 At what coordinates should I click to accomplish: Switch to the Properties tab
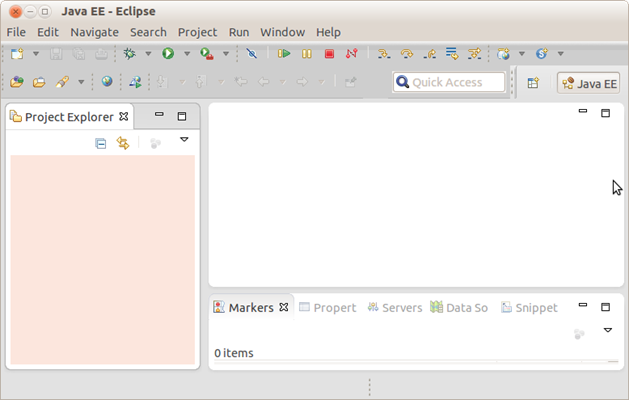click(328, 308)
